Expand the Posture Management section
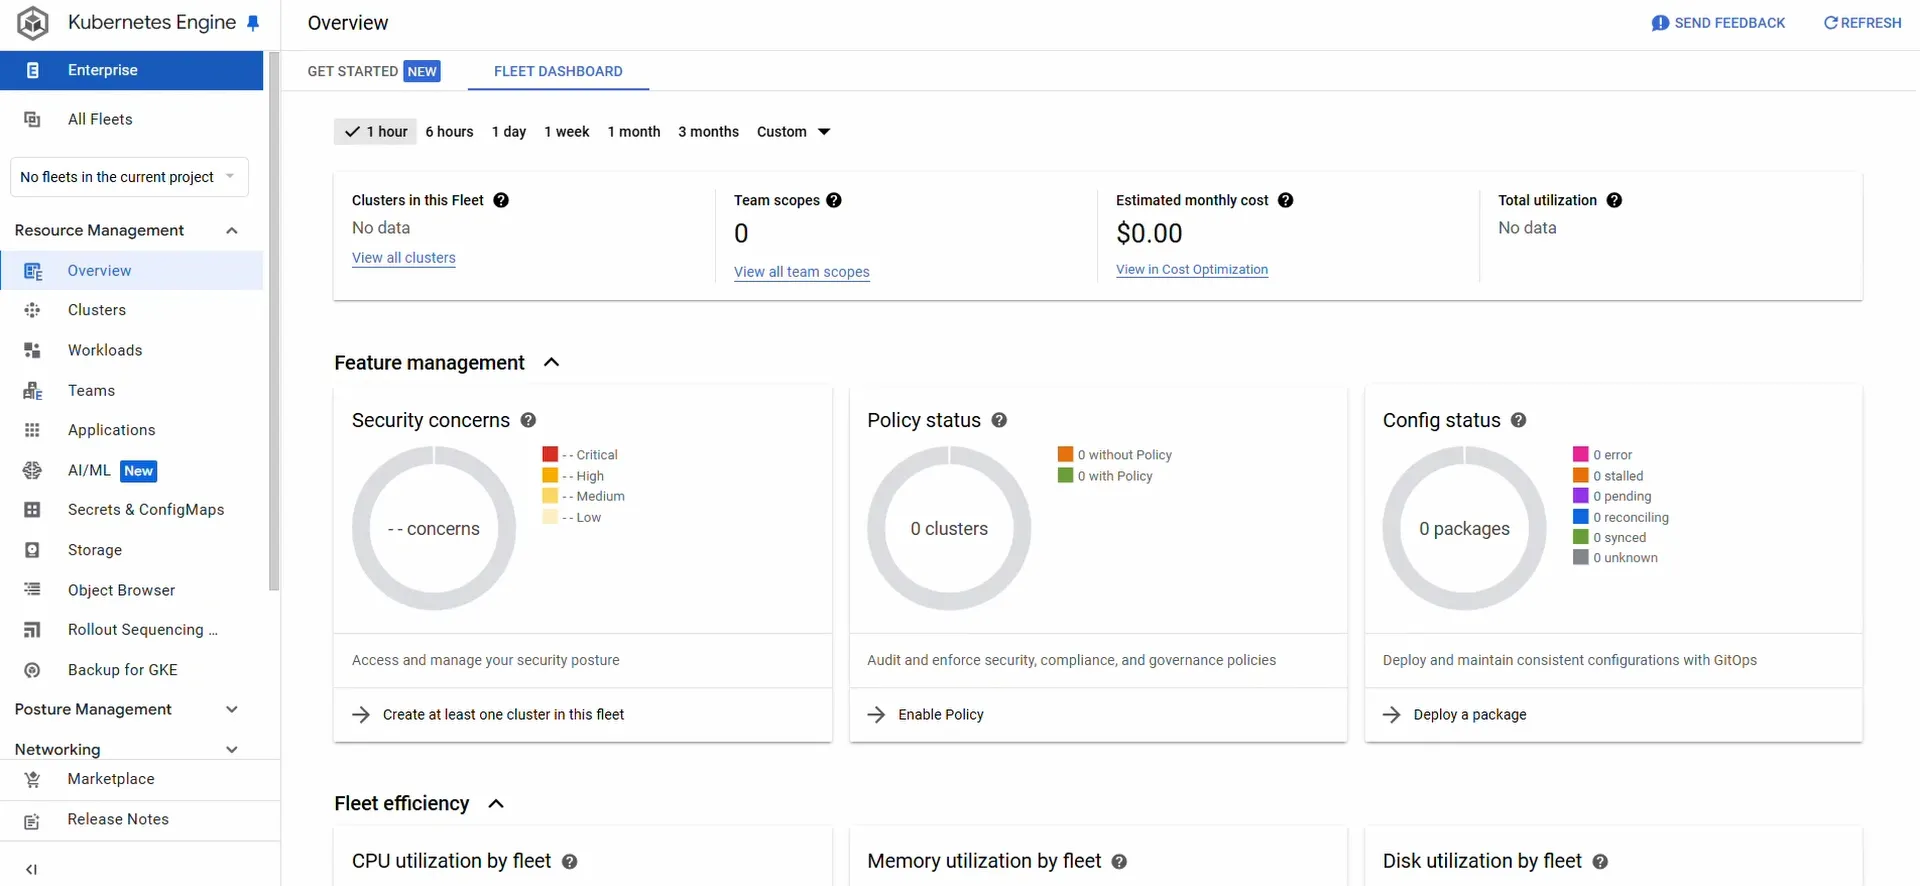 [x=232, y=709]
